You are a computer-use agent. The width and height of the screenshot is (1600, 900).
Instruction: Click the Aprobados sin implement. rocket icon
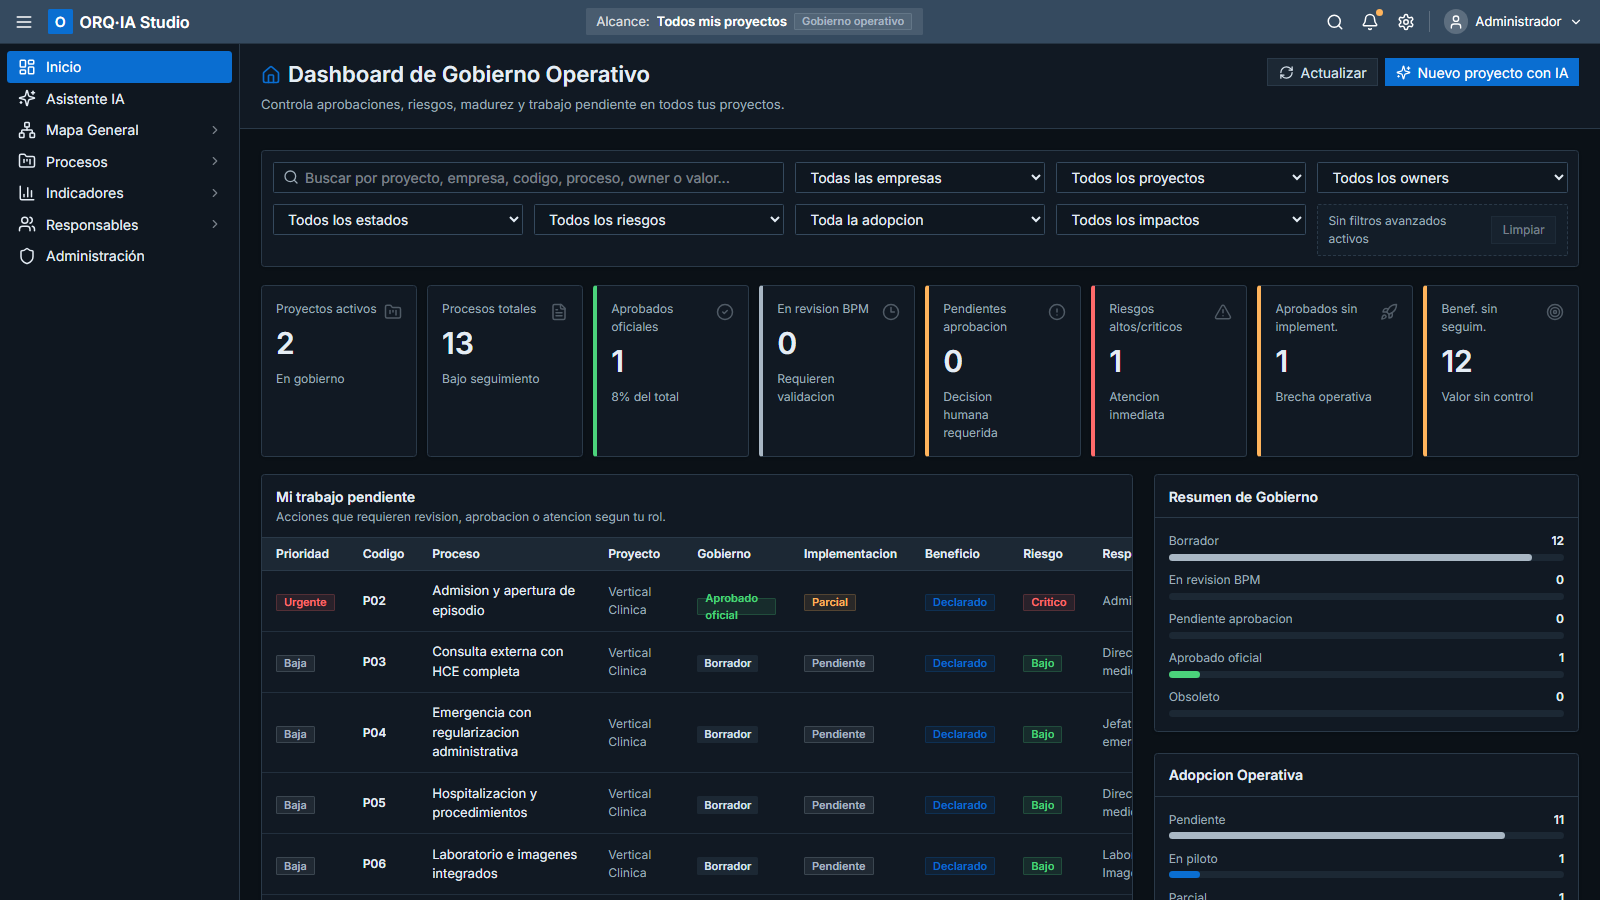1389,312
